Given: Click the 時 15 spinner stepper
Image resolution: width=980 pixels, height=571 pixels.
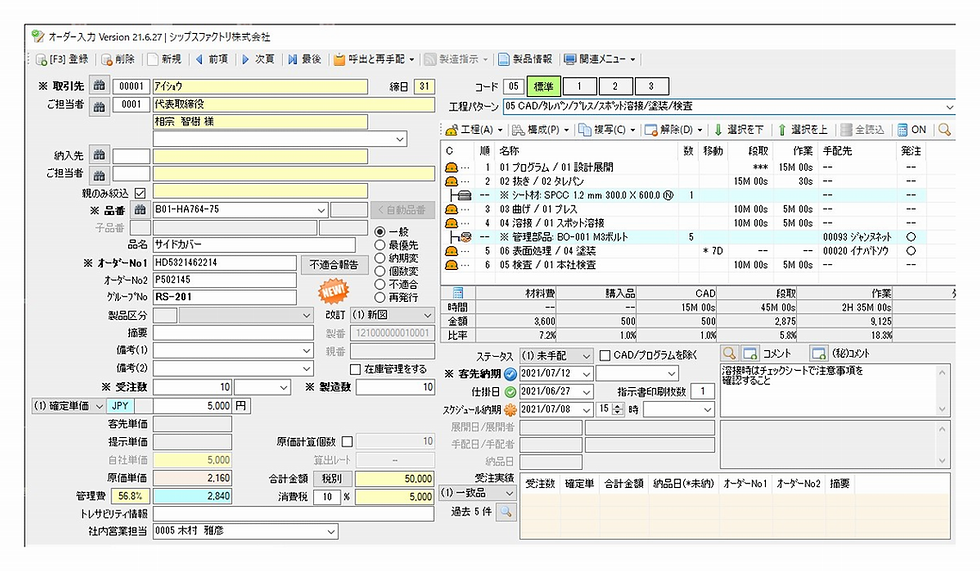Looking at the screenshot, I should [618, 409].
